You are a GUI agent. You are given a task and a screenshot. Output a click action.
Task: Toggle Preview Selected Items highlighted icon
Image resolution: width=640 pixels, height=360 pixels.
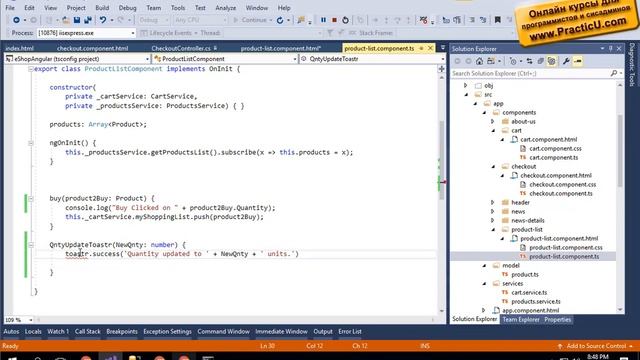578,61
